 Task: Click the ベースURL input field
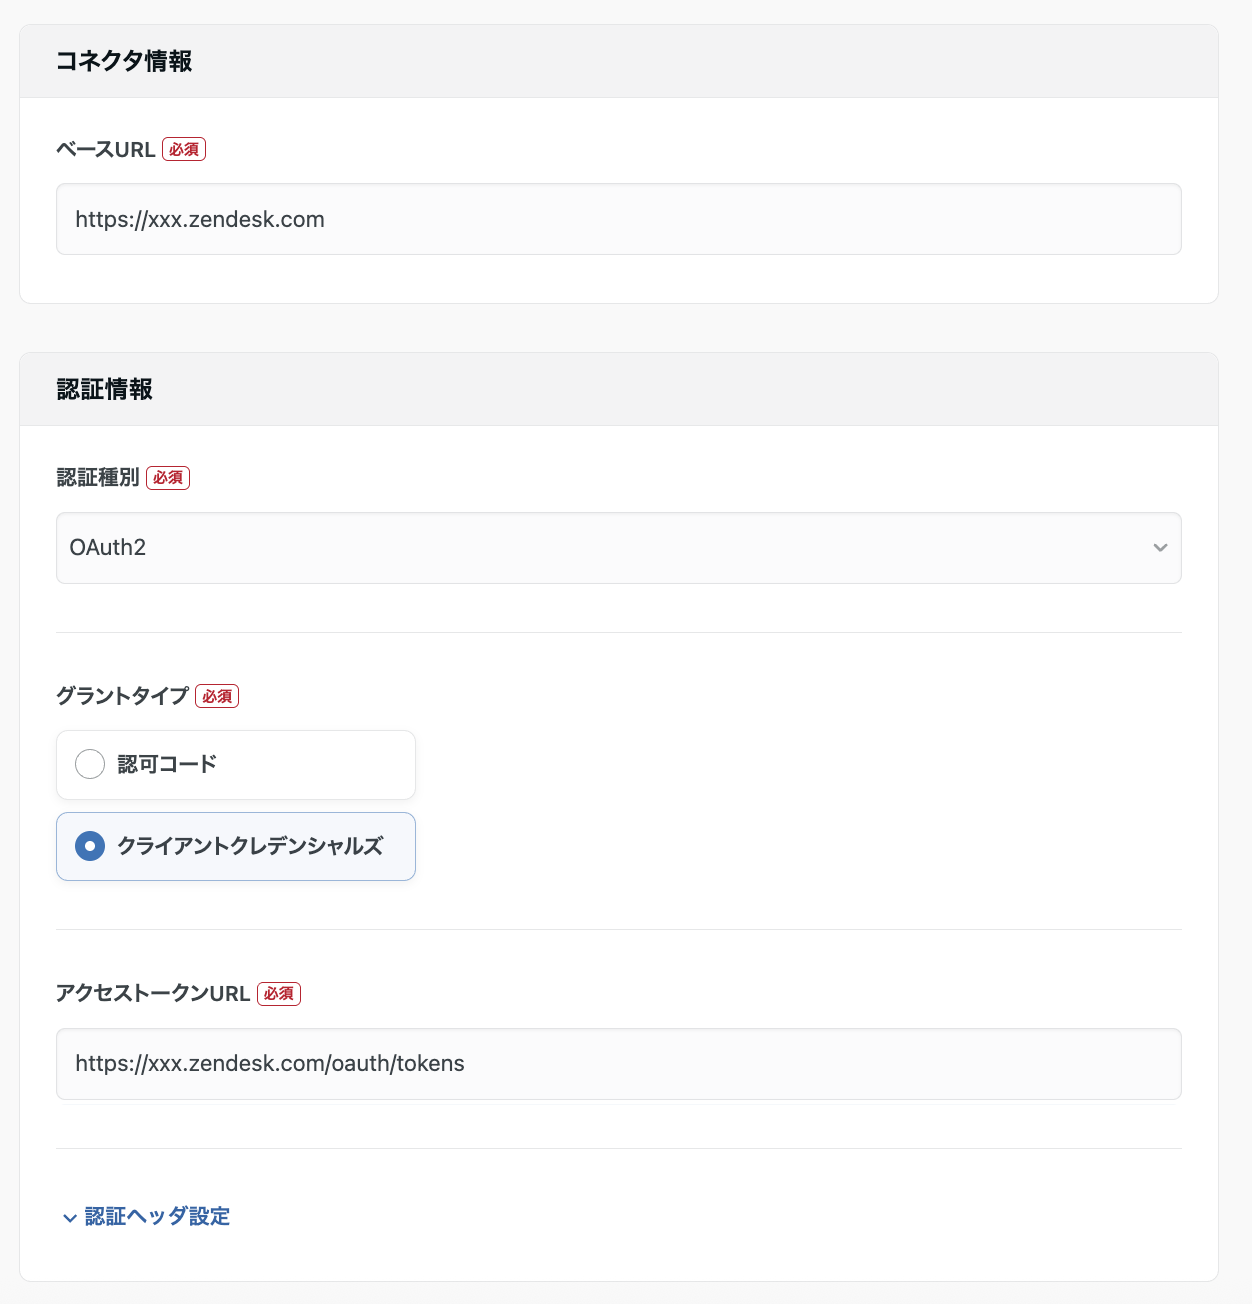tap(618, 219)
